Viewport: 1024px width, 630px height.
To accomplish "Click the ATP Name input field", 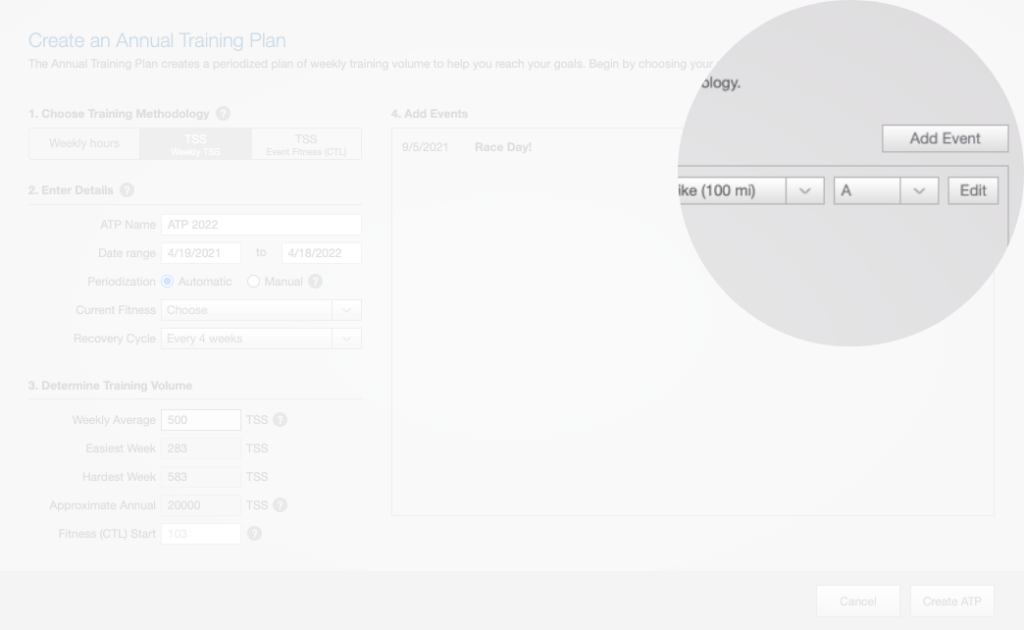I will point(260,225).
